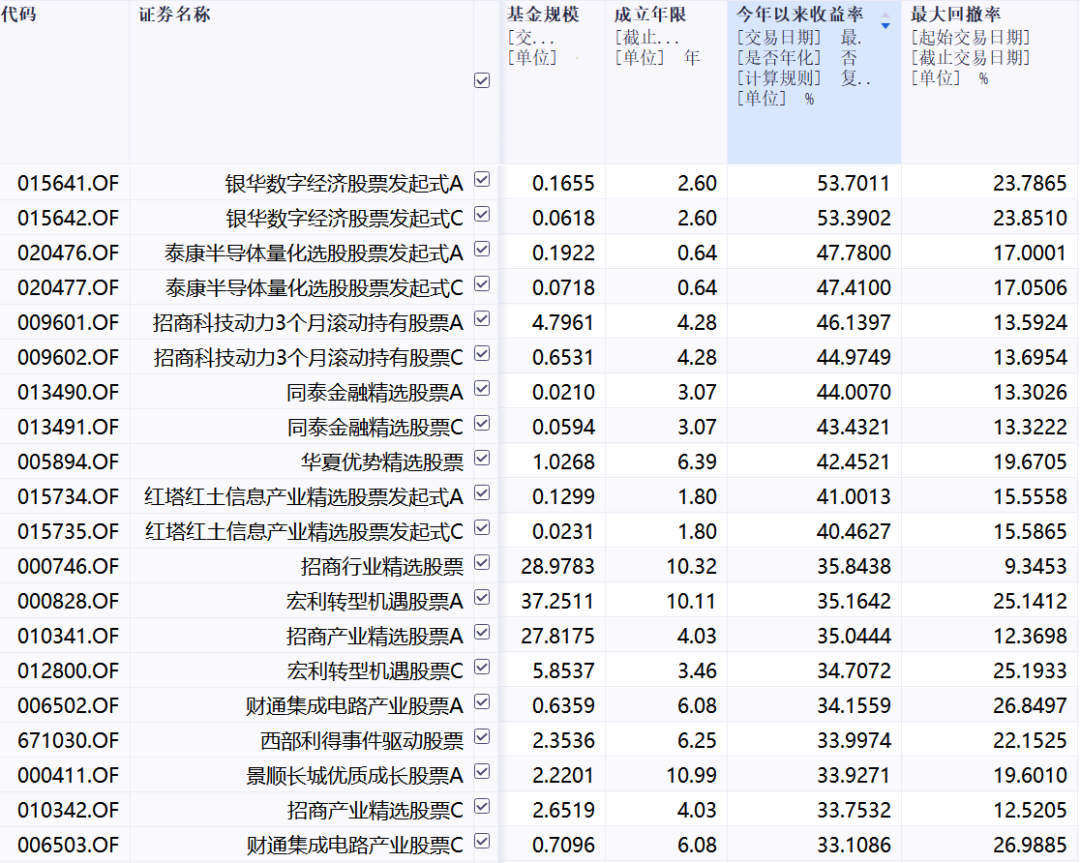
Task: Click year-to-date return value 42.4521
Action: [854, 462]
